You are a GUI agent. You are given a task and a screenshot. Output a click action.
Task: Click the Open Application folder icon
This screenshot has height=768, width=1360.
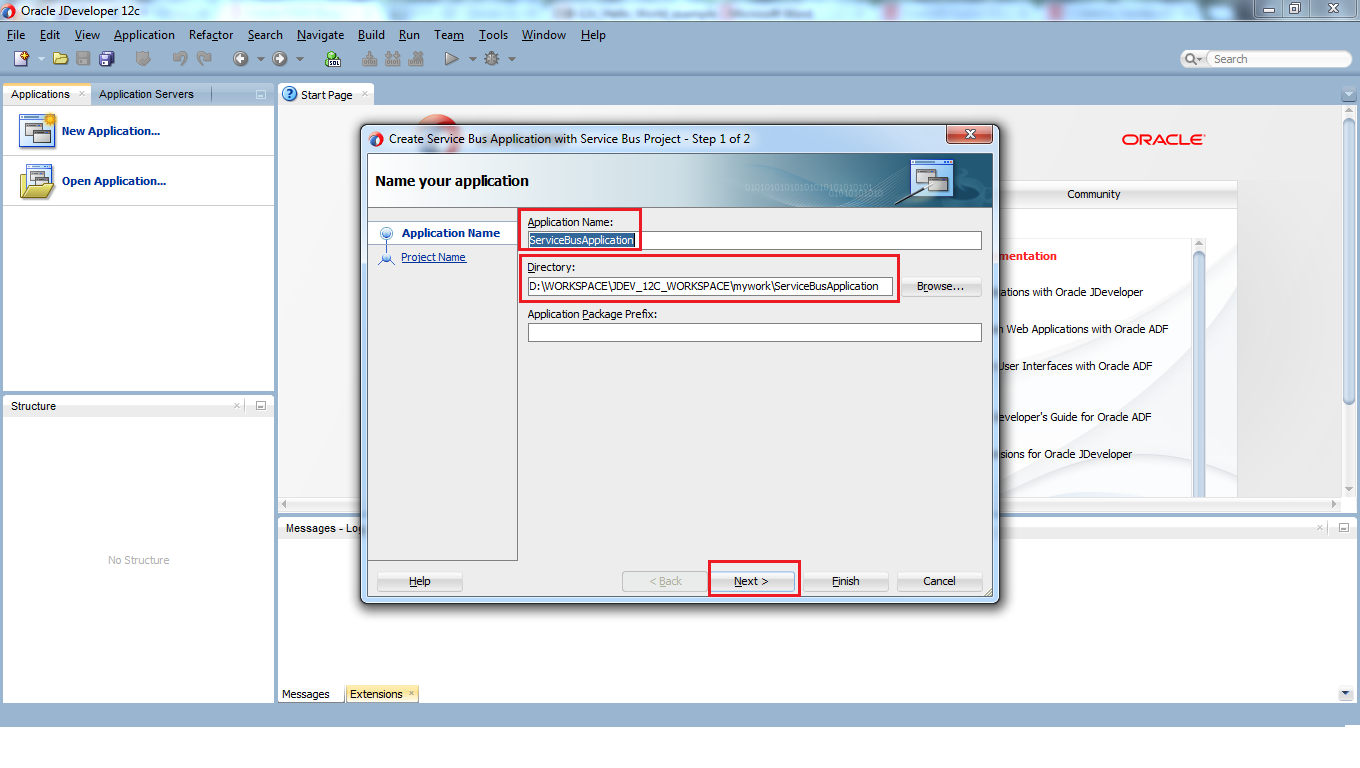(x=37, y=182)
